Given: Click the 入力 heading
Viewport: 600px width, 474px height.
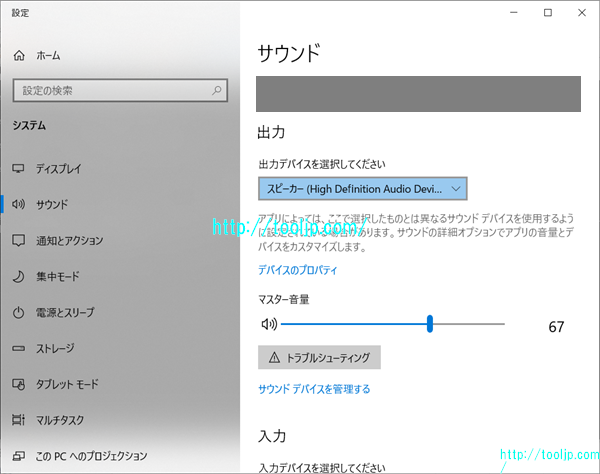Looking at the screenshot, I should pos(272,436).
